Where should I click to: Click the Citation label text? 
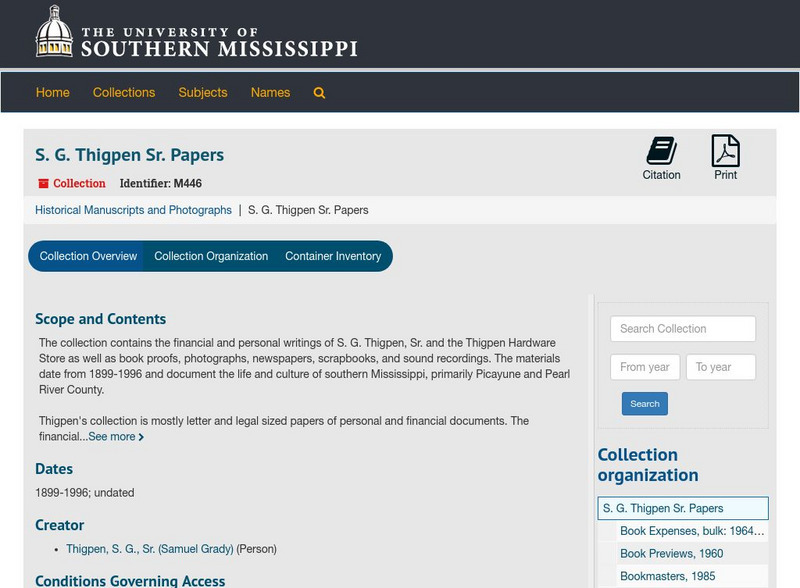661,175
